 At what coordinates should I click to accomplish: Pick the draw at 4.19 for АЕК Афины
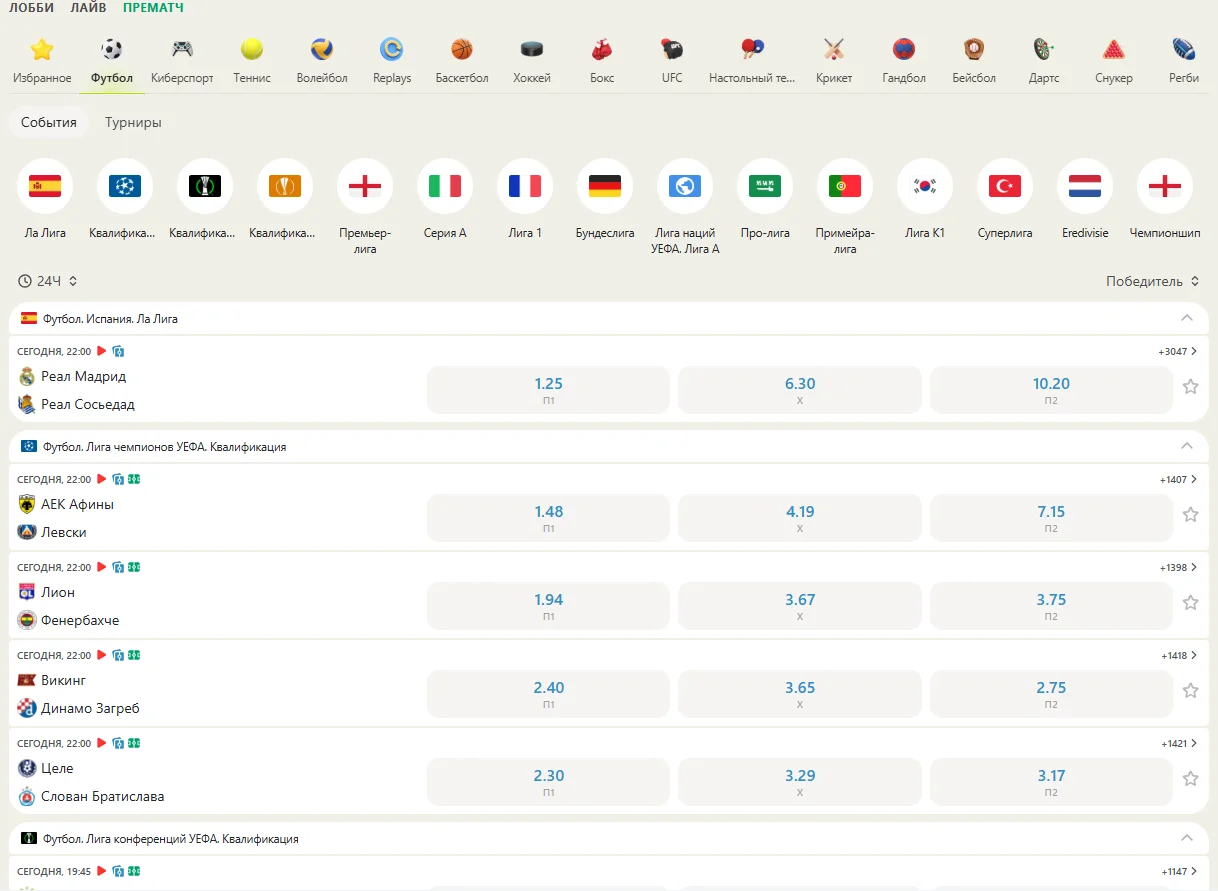coord(800,518)
